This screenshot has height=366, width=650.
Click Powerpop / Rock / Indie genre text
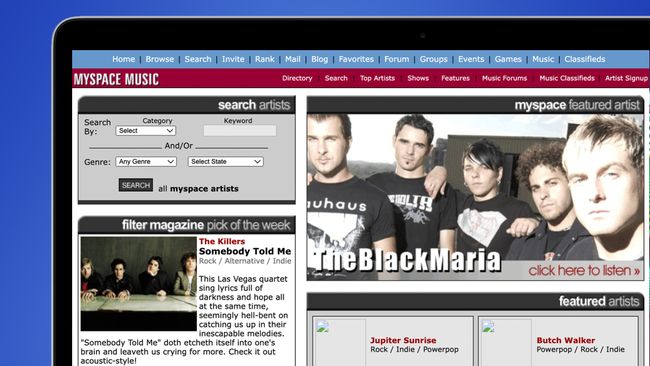pos(580,349)
